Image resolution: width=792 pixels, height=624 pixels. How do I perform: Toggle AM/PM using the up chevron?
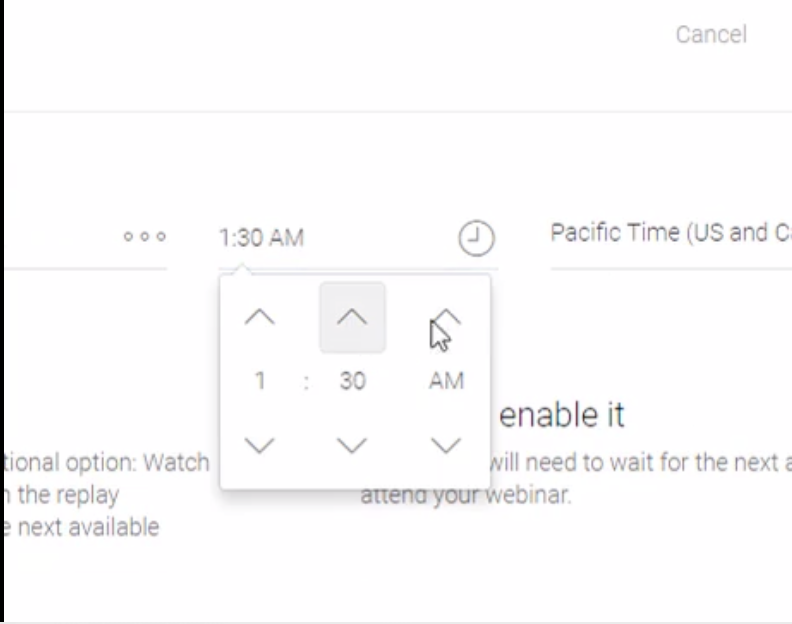pos(446,317)
